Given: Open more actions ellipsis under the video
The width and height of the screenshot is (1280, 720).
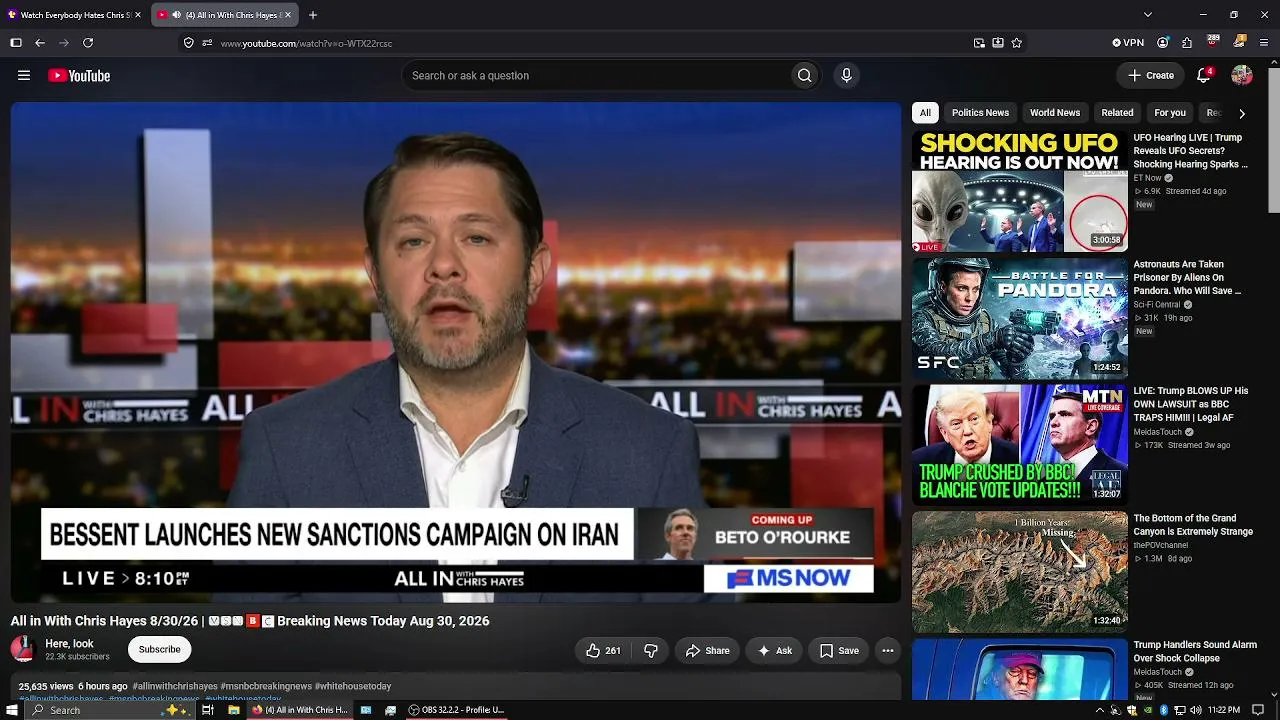Looking at the screenshot, I should pyautogui.click(x=887, y=651).
